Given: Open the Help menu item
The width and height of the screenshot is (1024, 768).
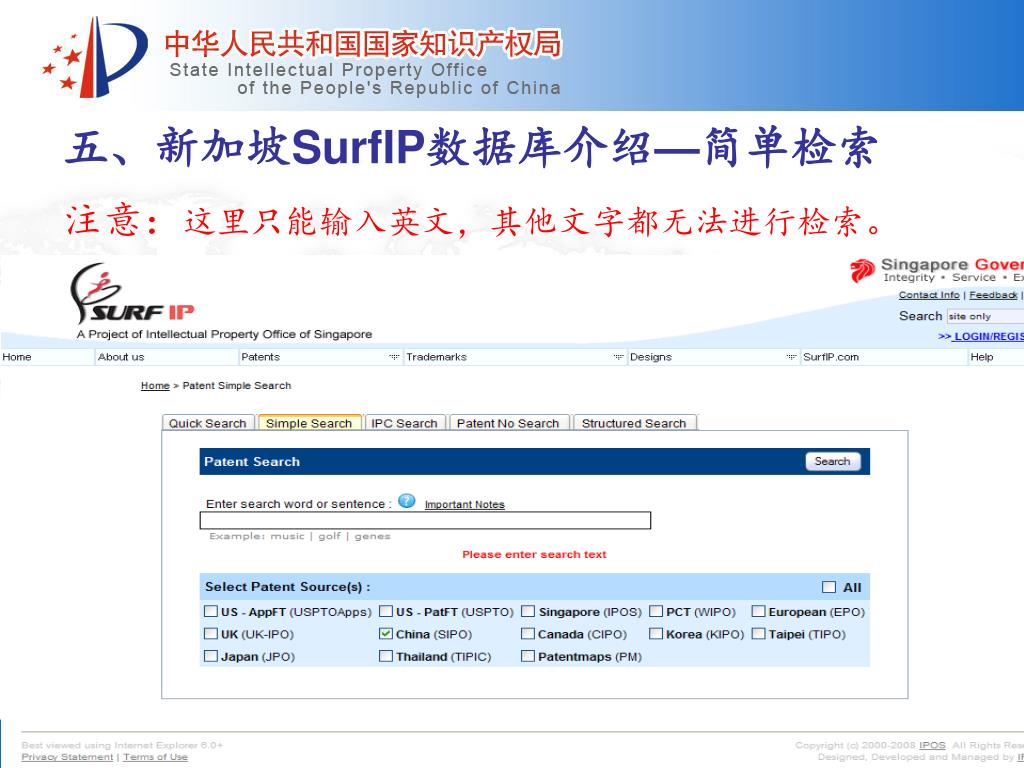Looking at the screenshot, I should [982, 357].
